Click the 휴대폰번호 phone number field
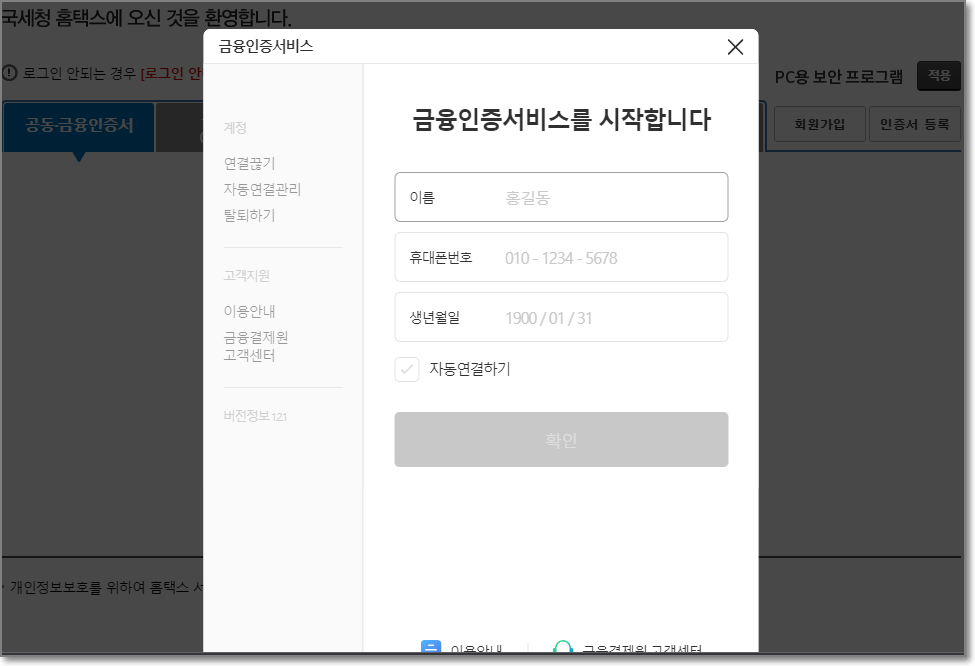 (560, 257)
